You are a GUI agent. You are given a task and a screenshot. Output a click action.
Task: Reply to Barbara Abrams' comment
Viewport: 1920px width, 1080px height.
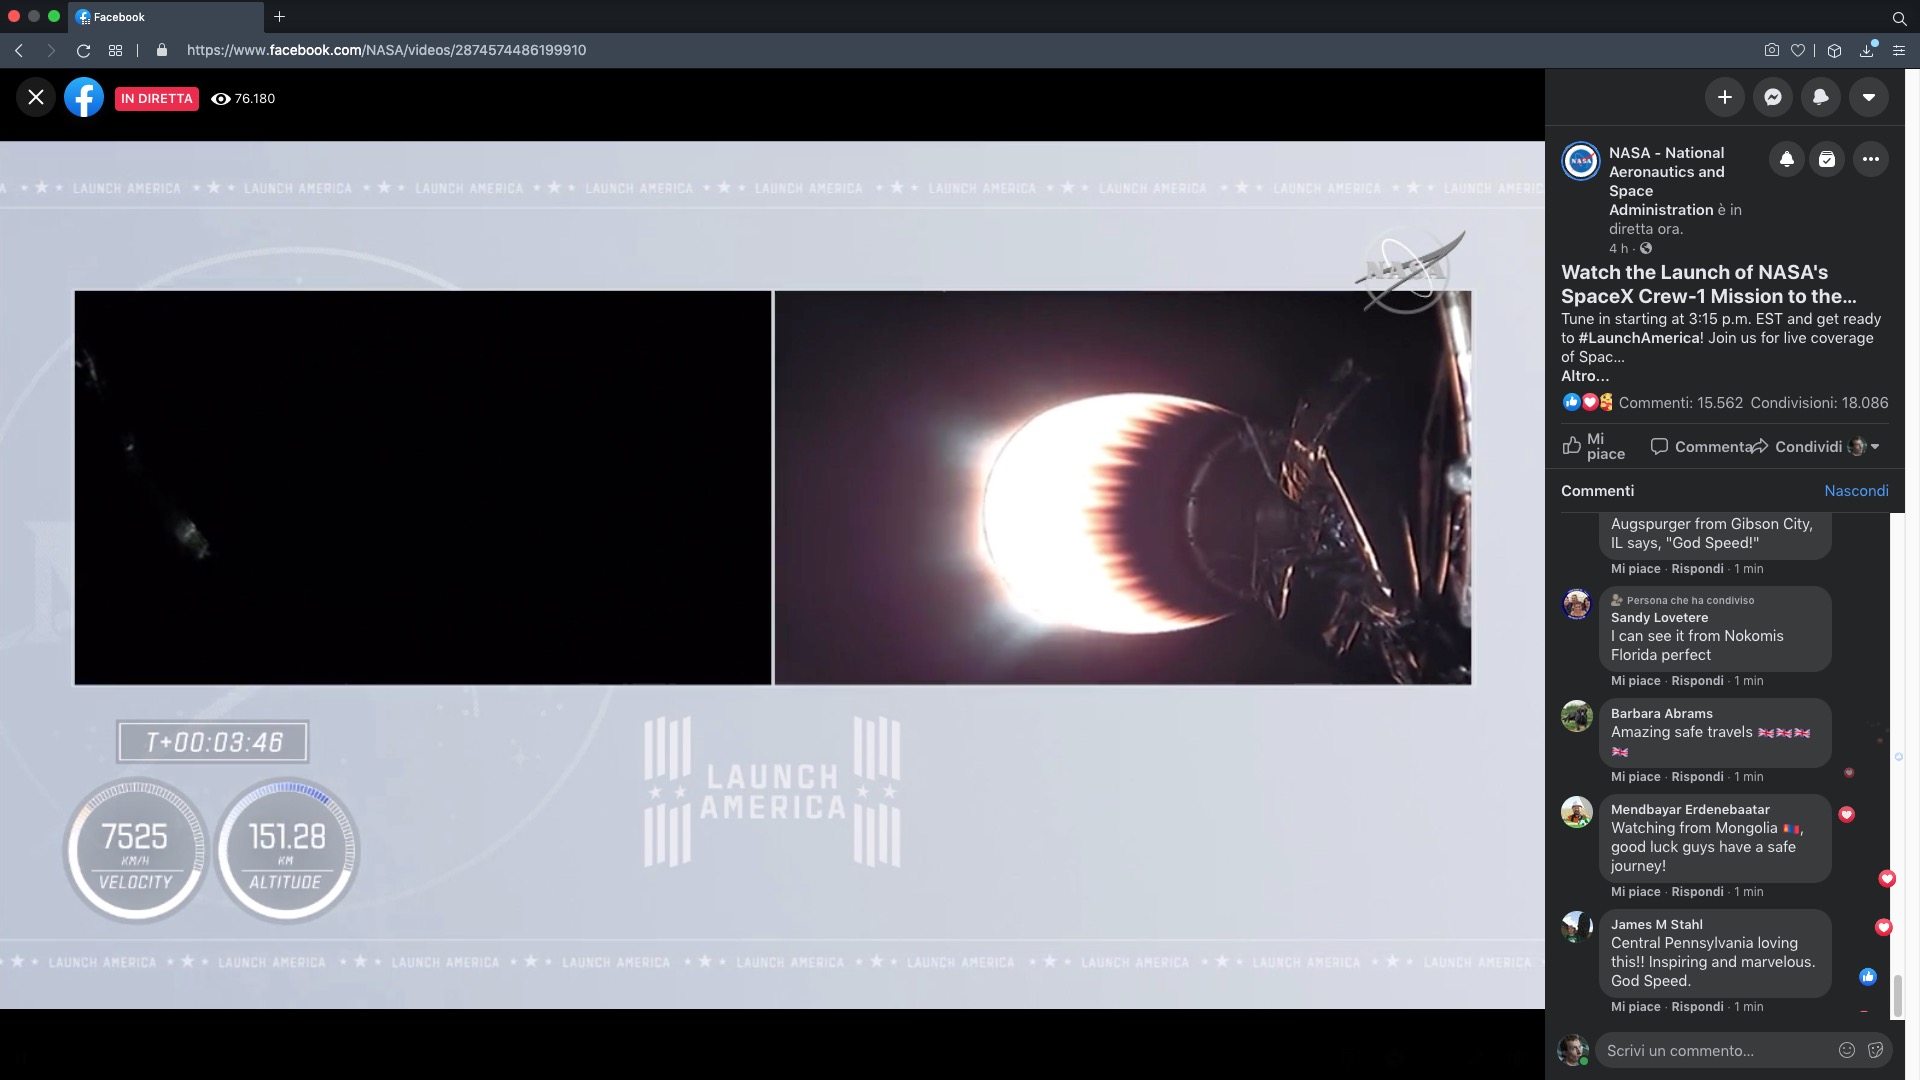pos(1697,777)
